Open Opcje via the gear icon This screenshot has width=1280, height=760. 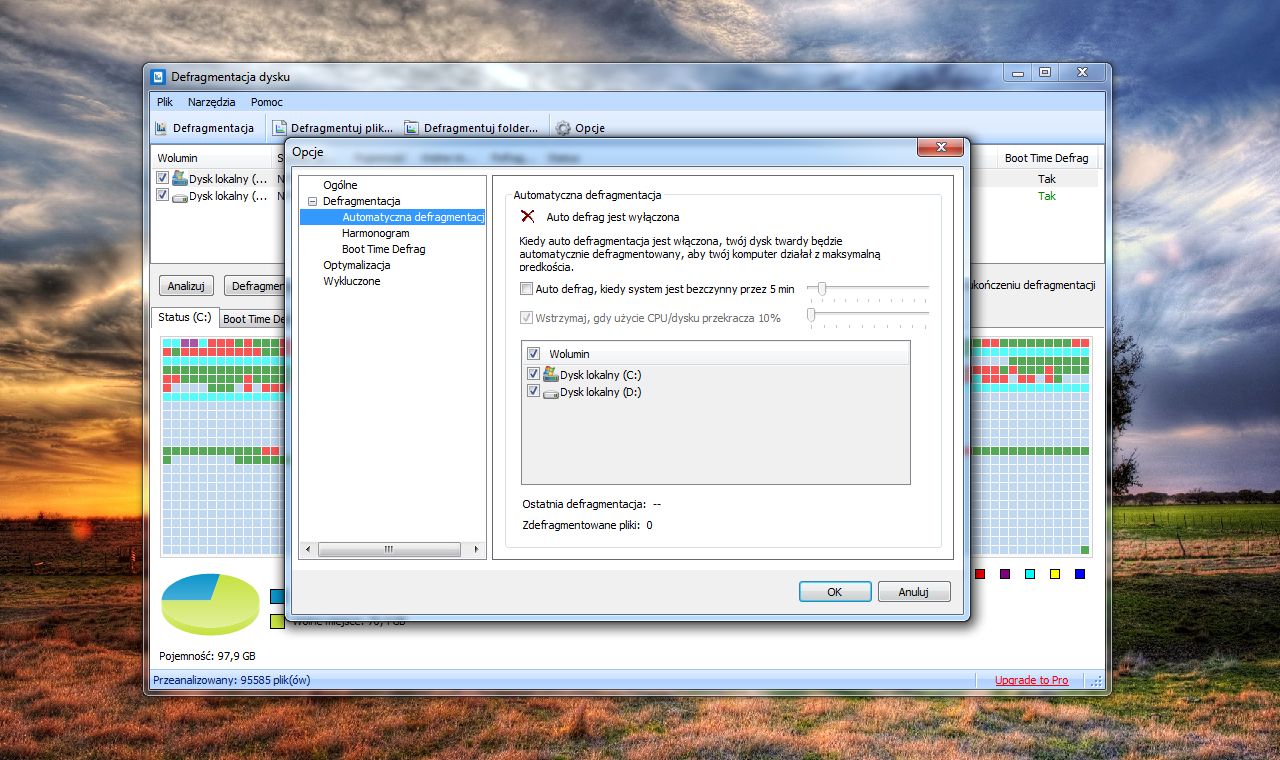coord(563,128)
